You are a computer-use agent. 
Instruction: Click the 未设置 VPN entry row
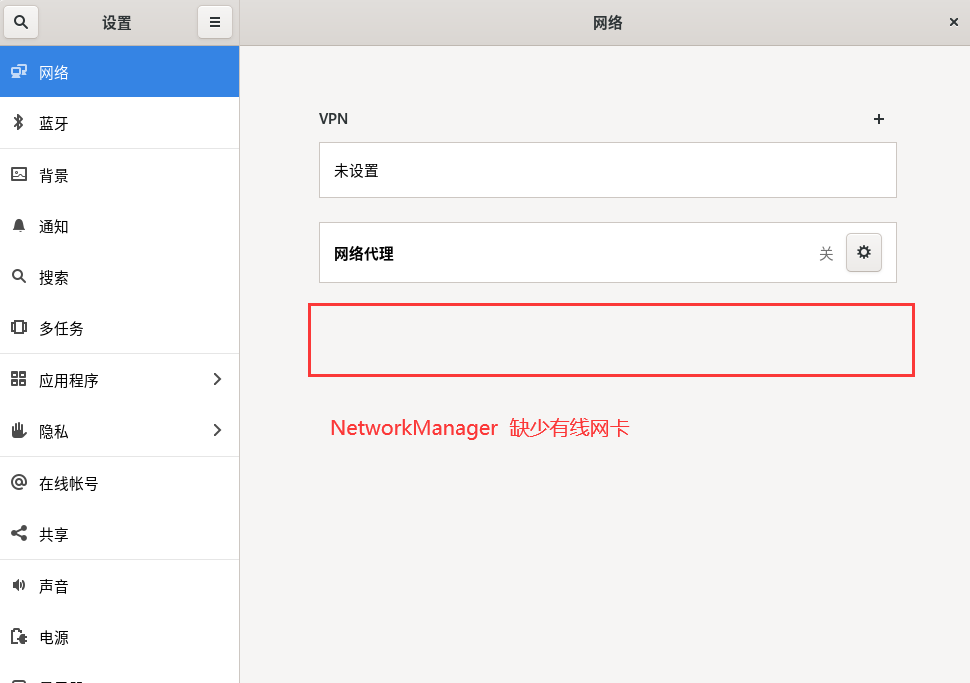pyautogui.click(x=606, y=170)
